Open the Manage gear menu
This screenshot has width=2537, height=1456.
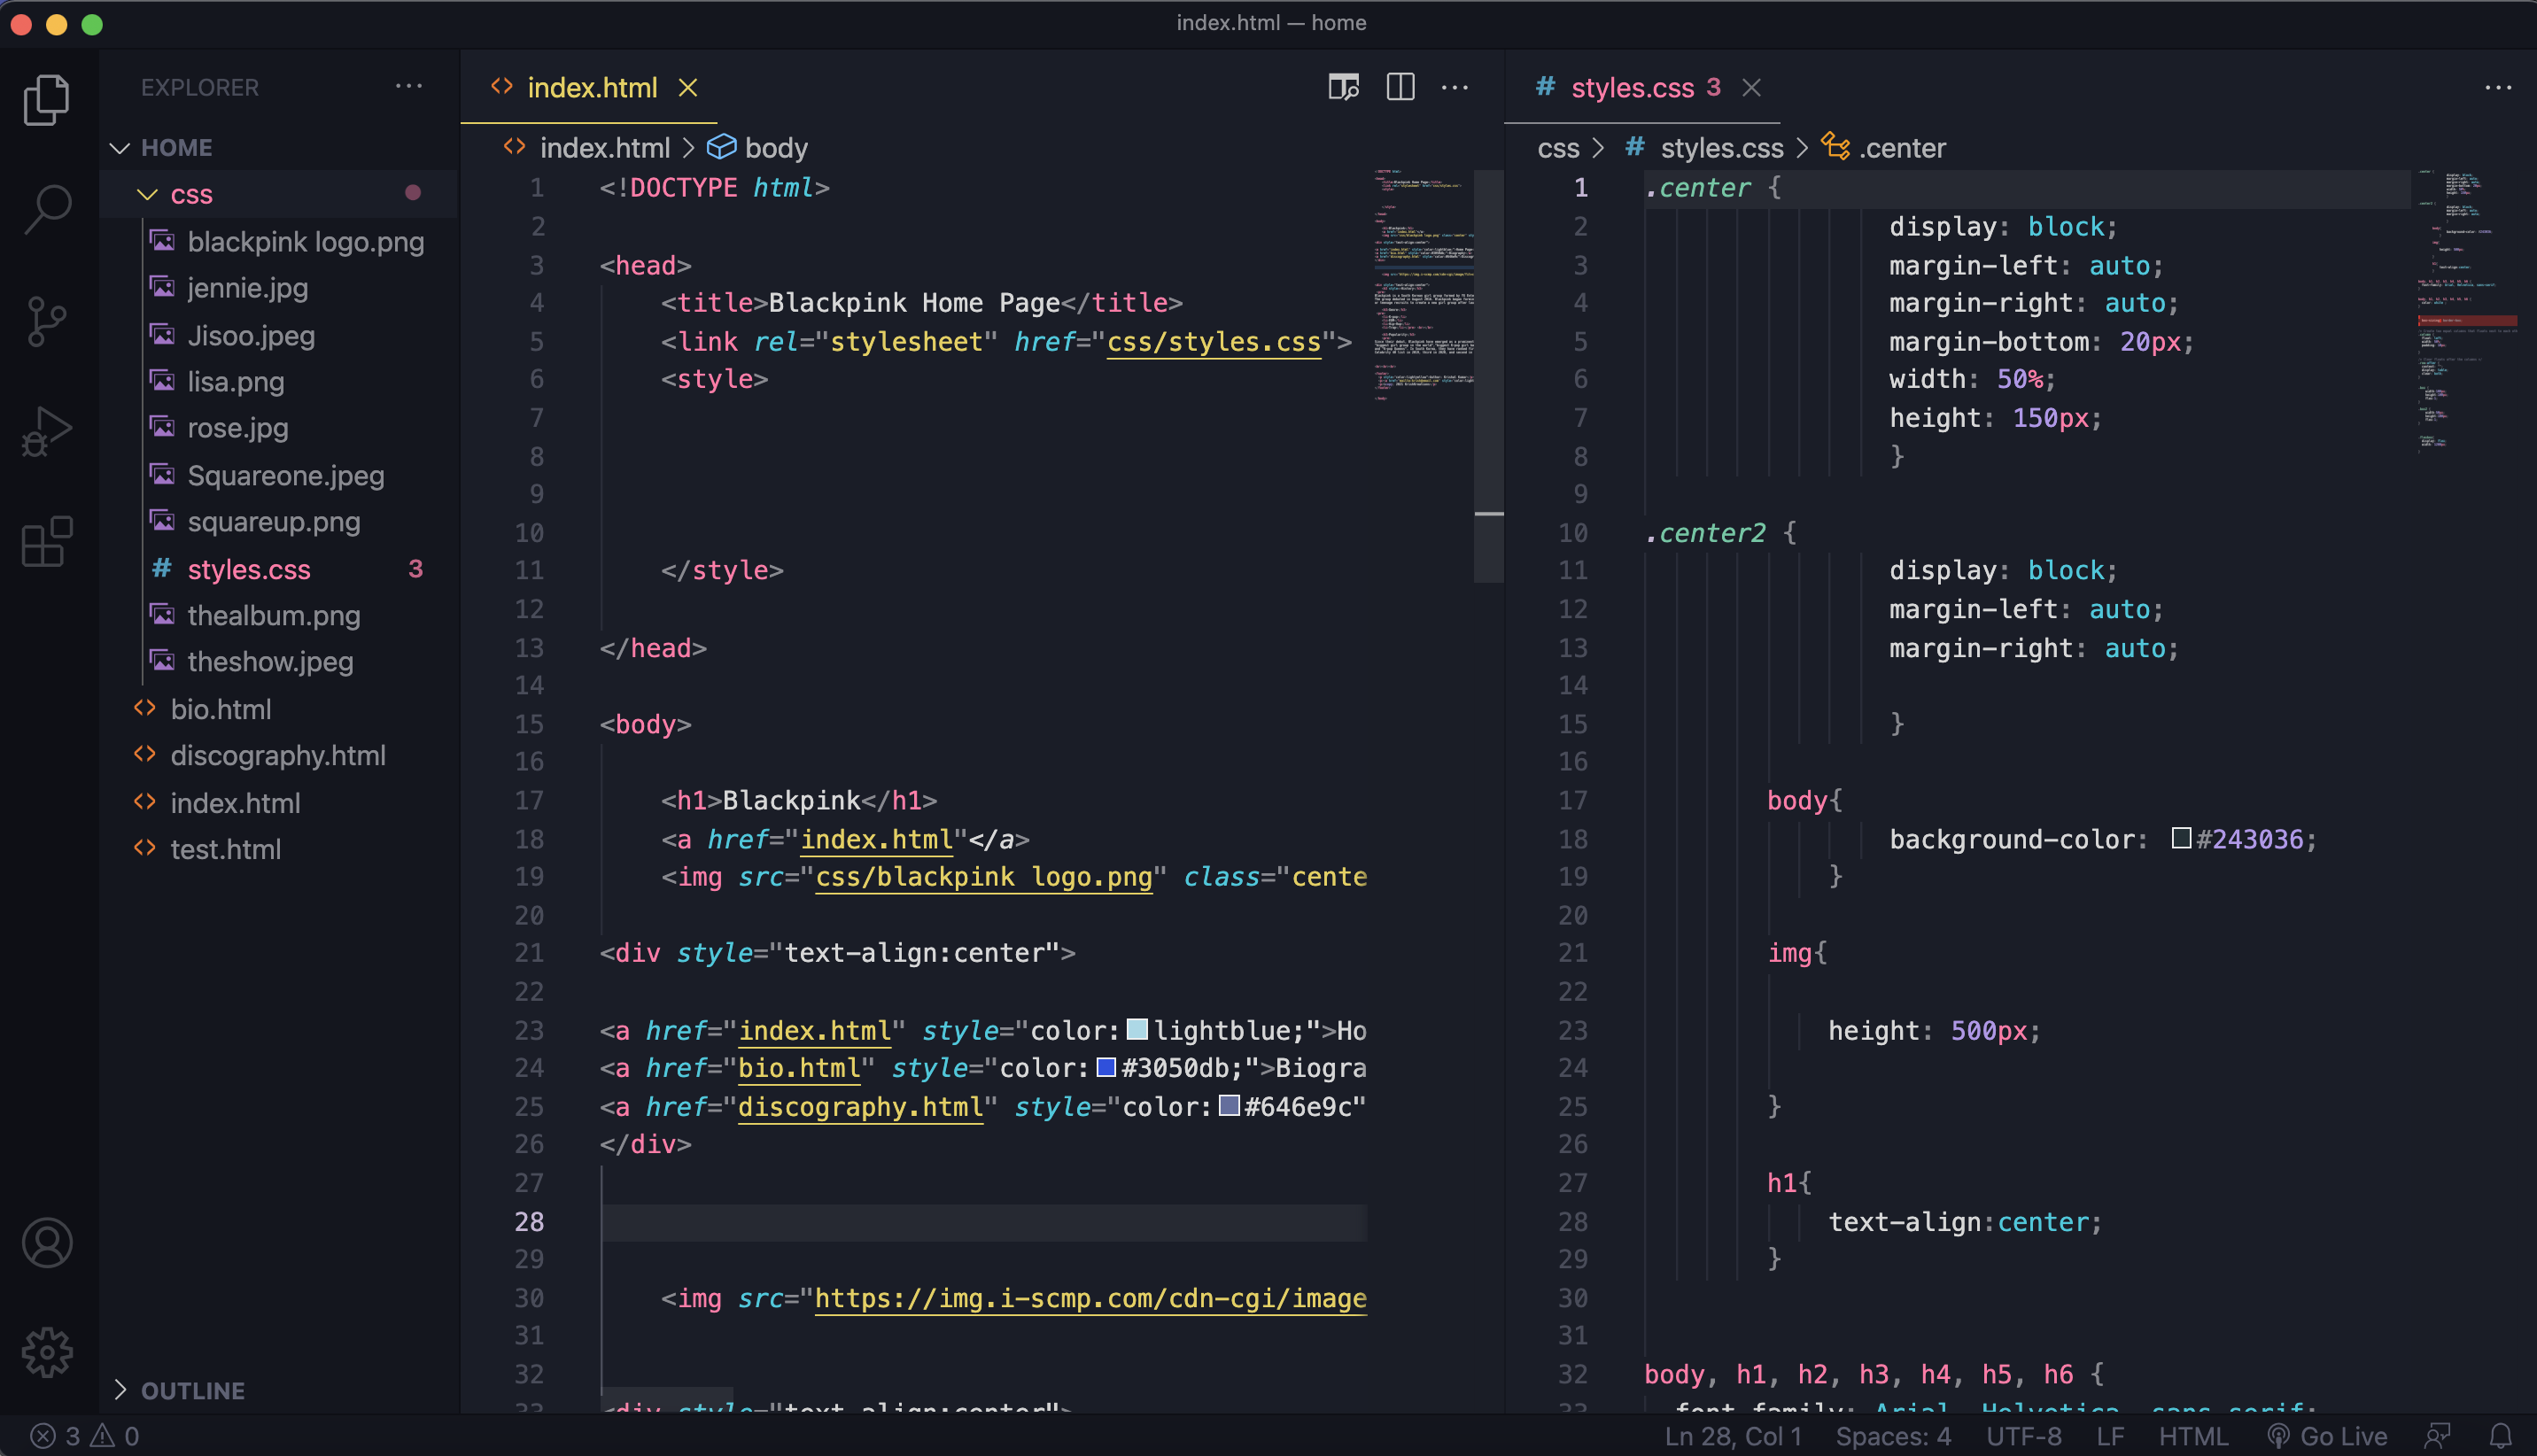(x=47, y=1353)
